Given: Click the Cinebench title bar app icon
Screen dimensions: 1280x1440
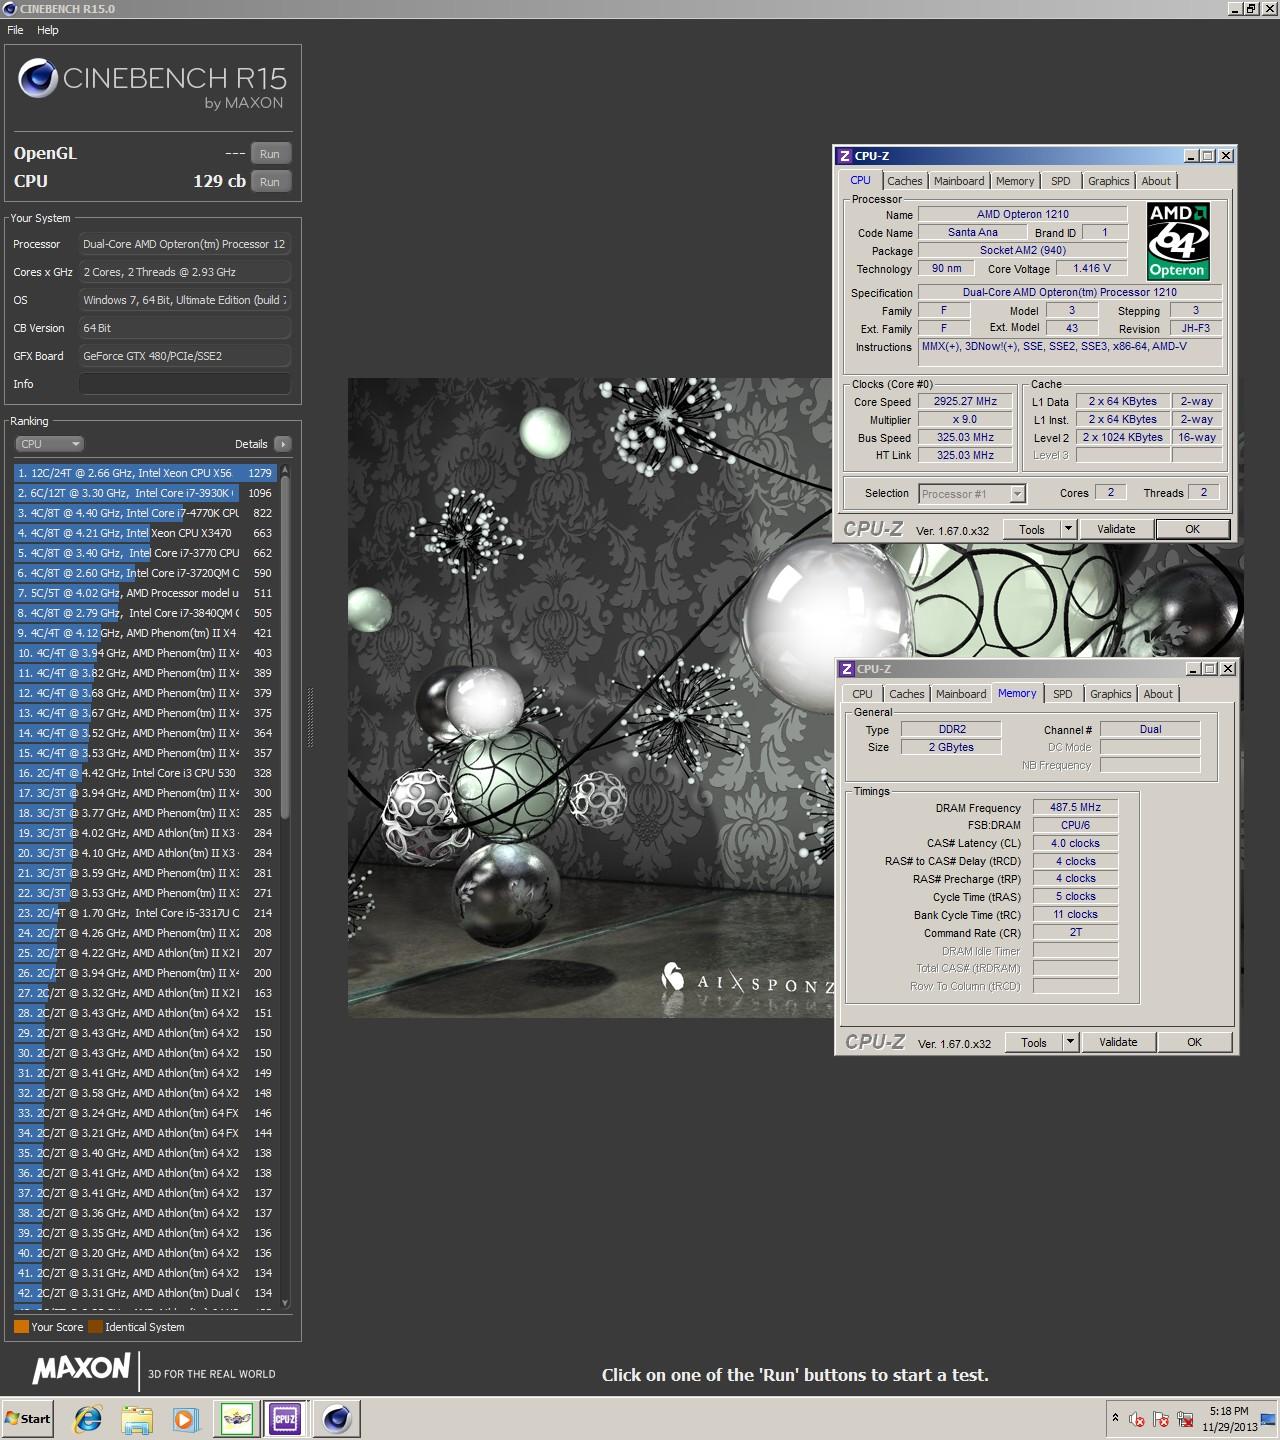Looking at the screenshot, I should click(x=10, y=9).
